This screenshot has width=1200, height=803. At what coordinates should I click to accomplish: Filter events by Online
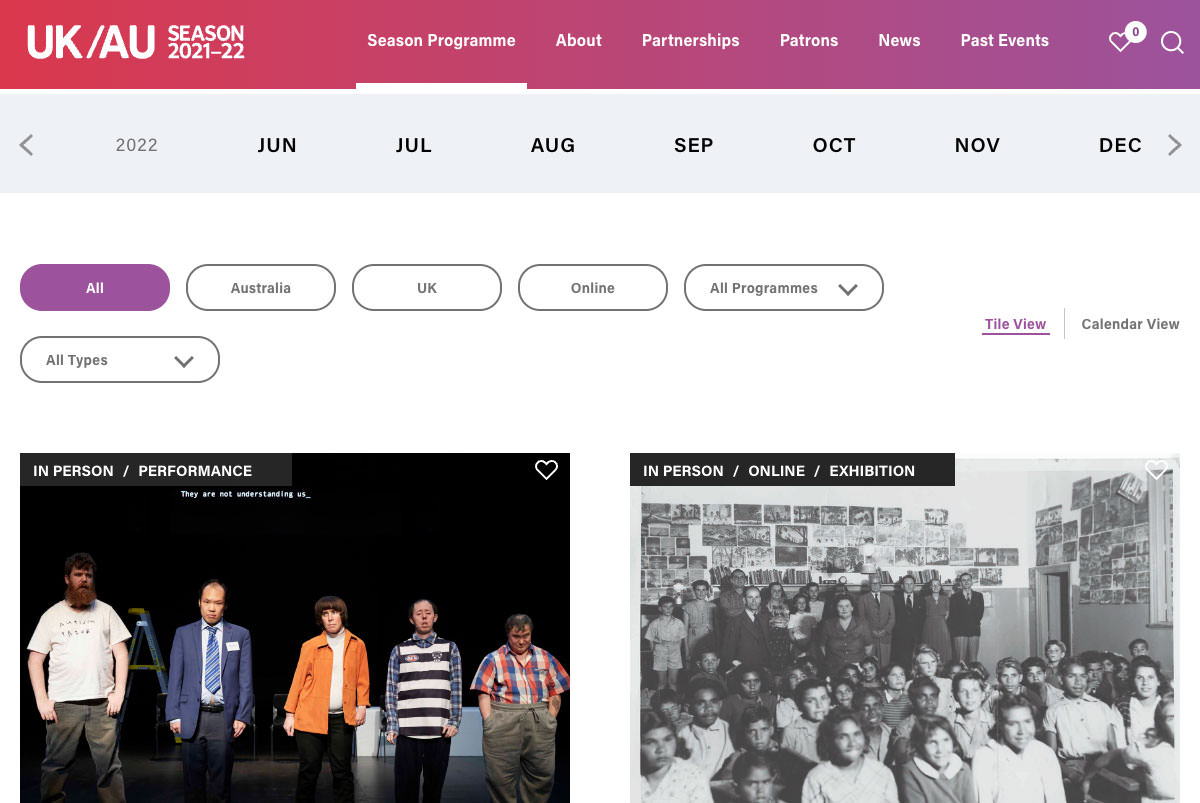(593, 288)
